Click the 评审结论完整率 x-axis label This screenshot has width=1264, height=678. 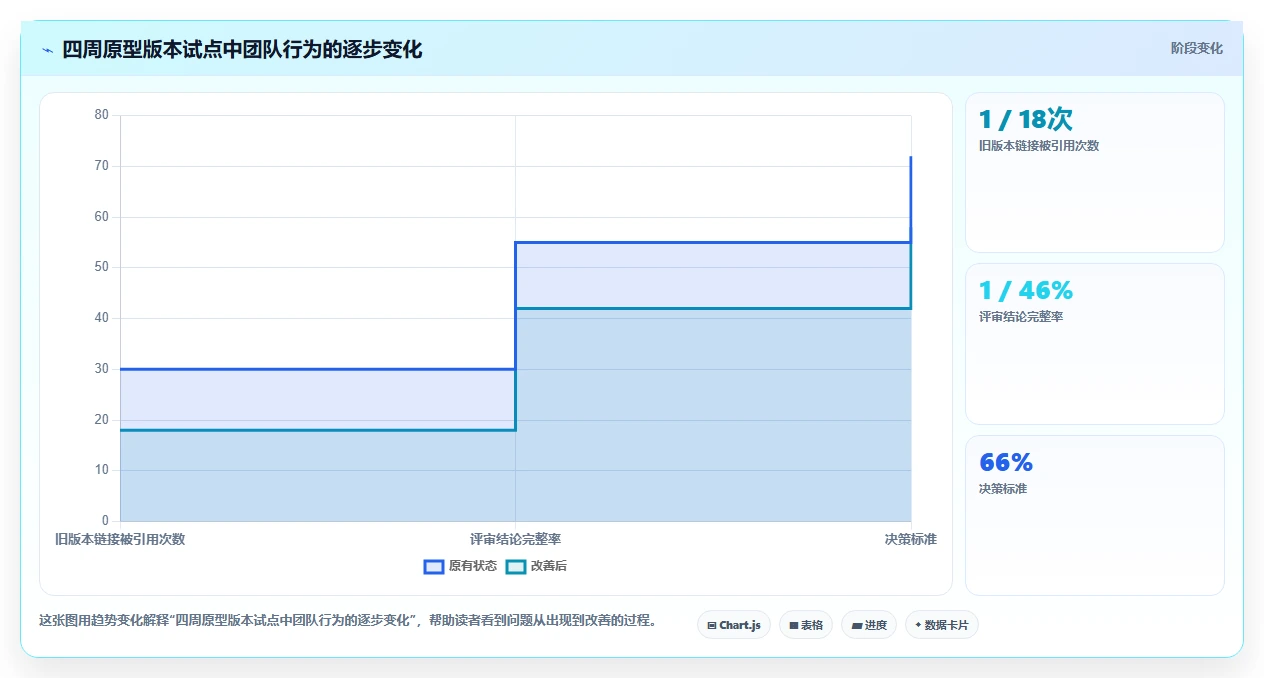(516, 539)
